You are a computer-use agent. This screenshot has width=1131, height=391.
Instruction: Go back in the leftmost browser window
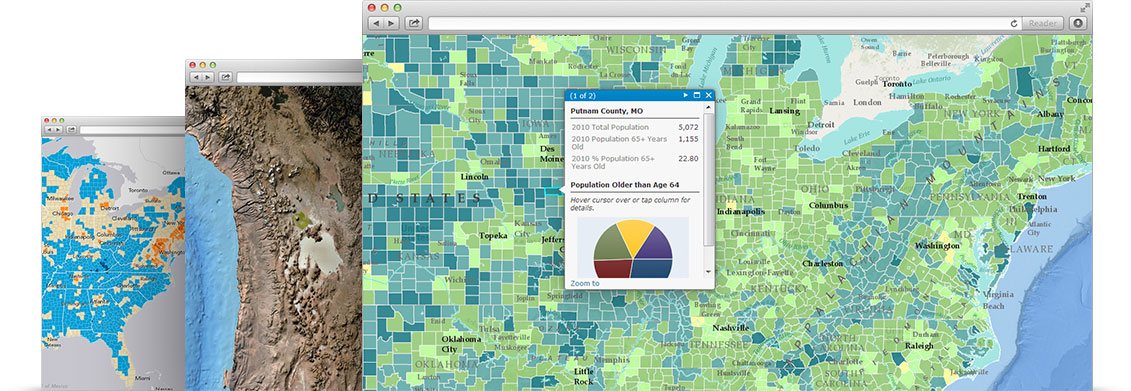[50, 129]
